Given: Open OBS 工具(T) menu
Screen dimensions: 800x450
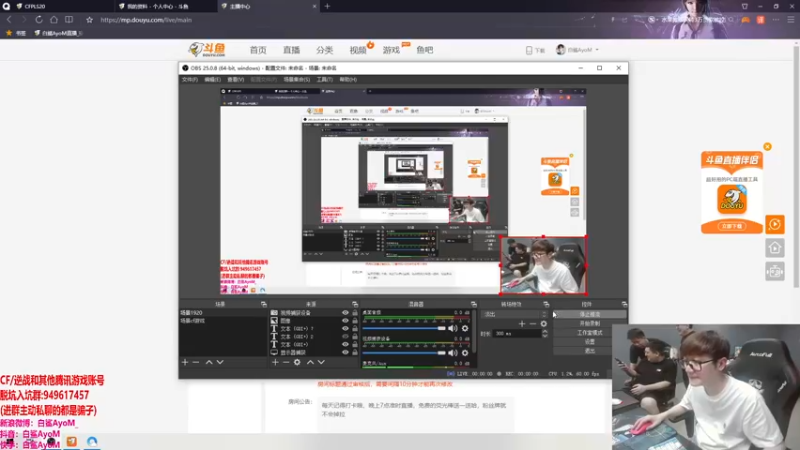Looking at the screenshot, I should coord(324,80).
